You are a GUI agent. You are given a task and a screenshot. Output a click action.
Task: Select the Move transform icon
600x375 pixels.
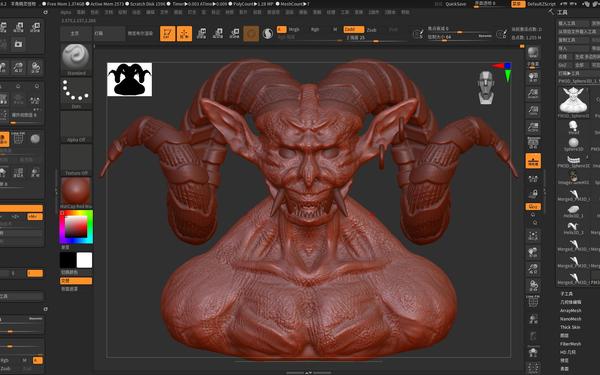point(201,33)
